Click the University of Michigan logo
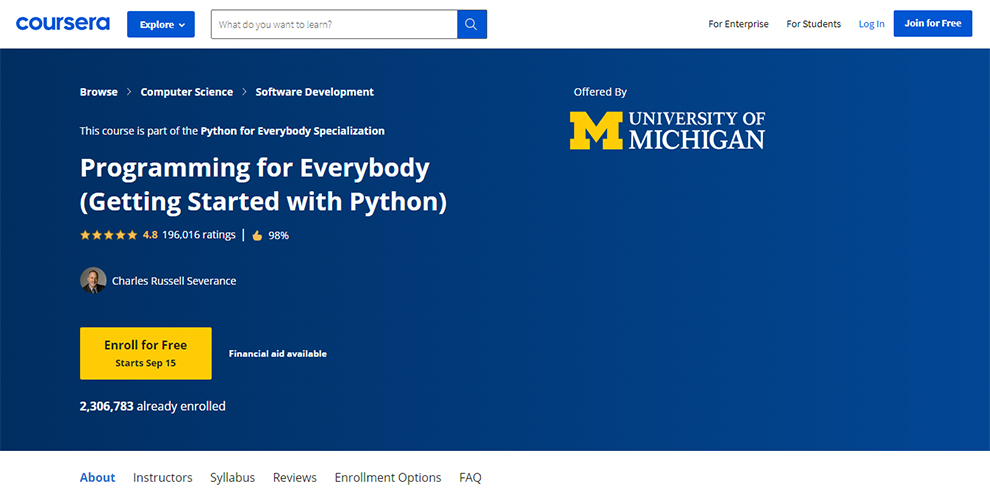The height and width of the screenshot is (498, 990). click(x=667, y=130)
